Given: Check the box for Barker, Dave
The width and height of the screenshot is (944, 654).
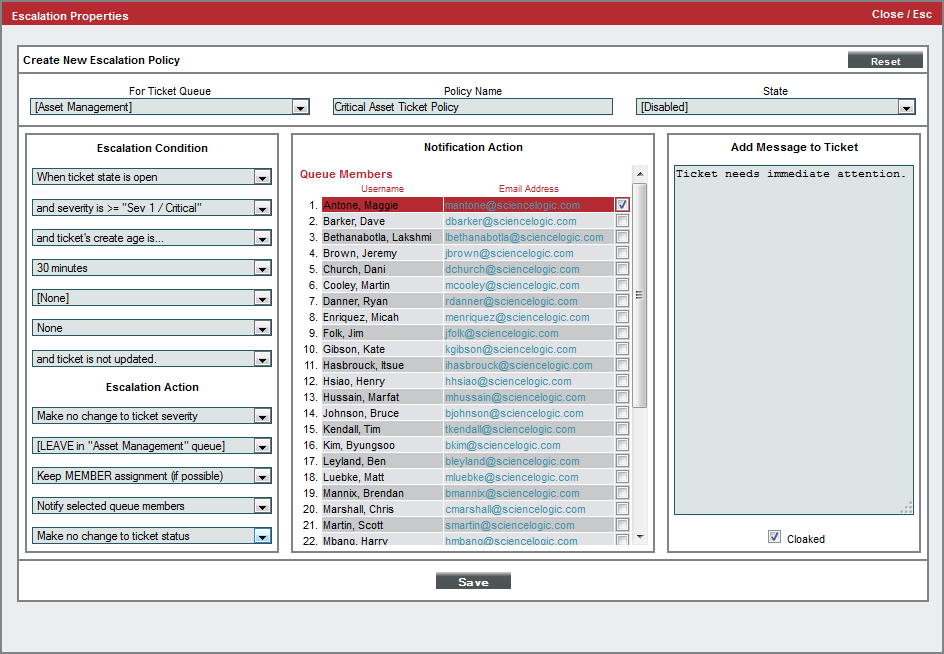Looking at the screenshot, I should pos(622,221).
